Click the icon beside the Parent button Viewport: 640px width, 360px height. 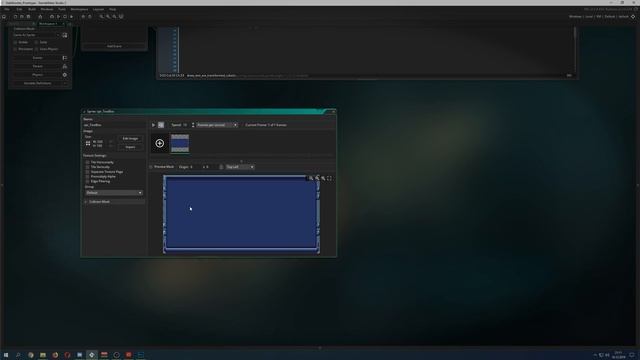click(64, 66)
